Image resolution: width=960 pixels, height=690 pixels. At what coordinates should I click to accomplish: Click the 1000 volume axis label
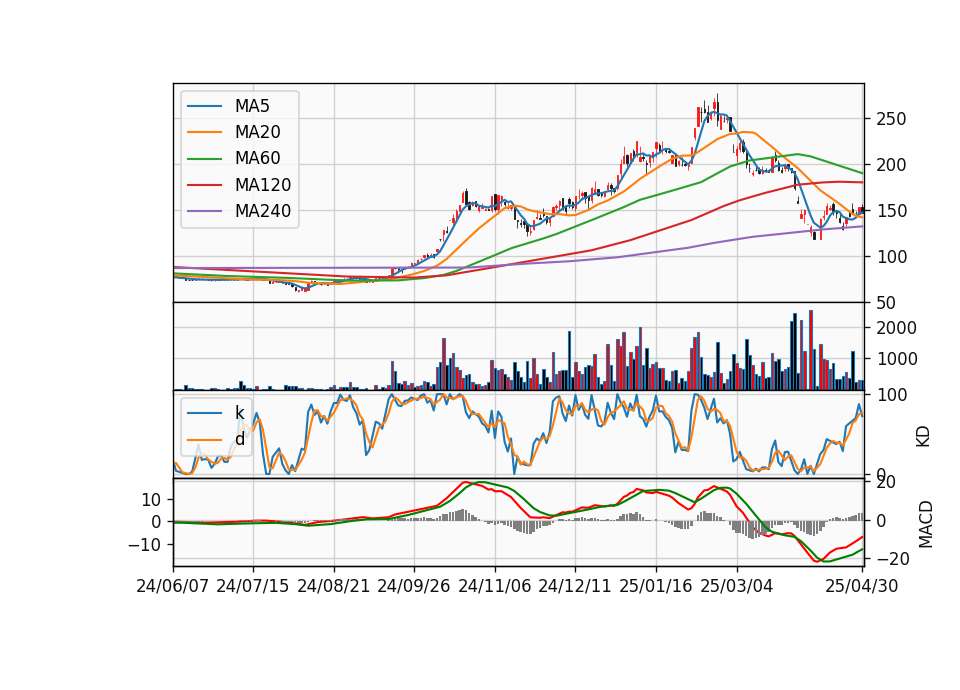point(897,359)
